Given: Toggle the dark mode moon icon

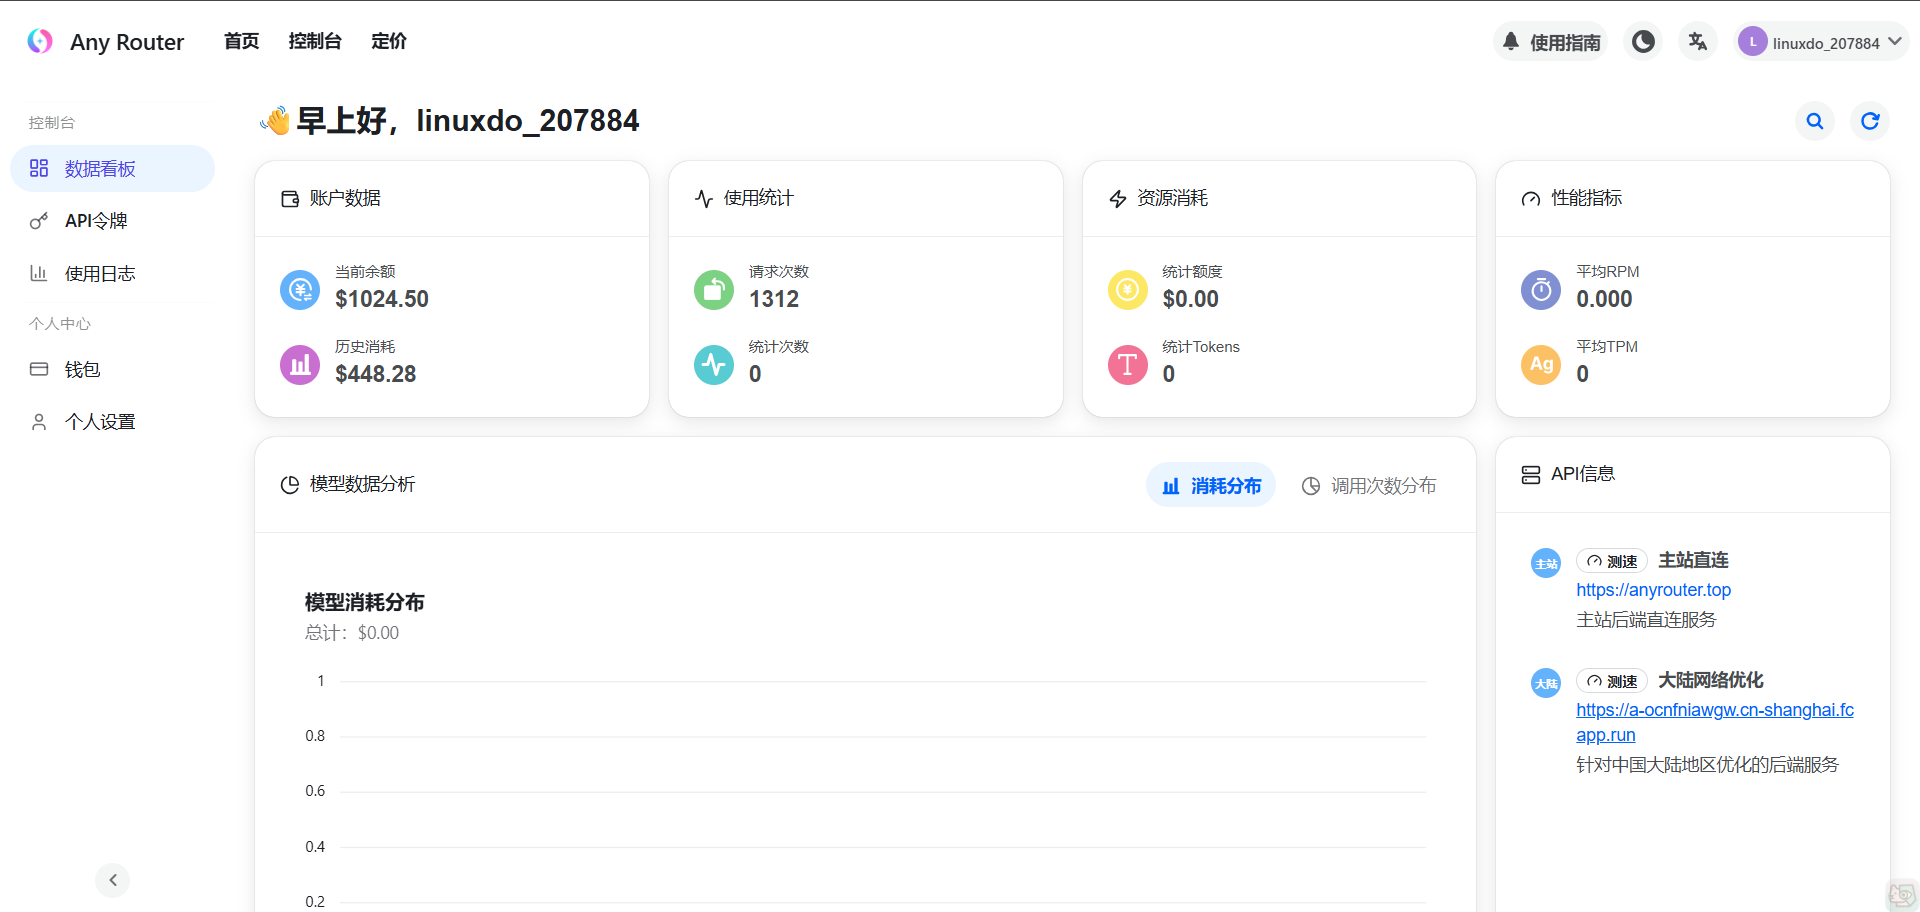Looking at the screenshot, I should pyautogui.click(x=1643, y=42).
